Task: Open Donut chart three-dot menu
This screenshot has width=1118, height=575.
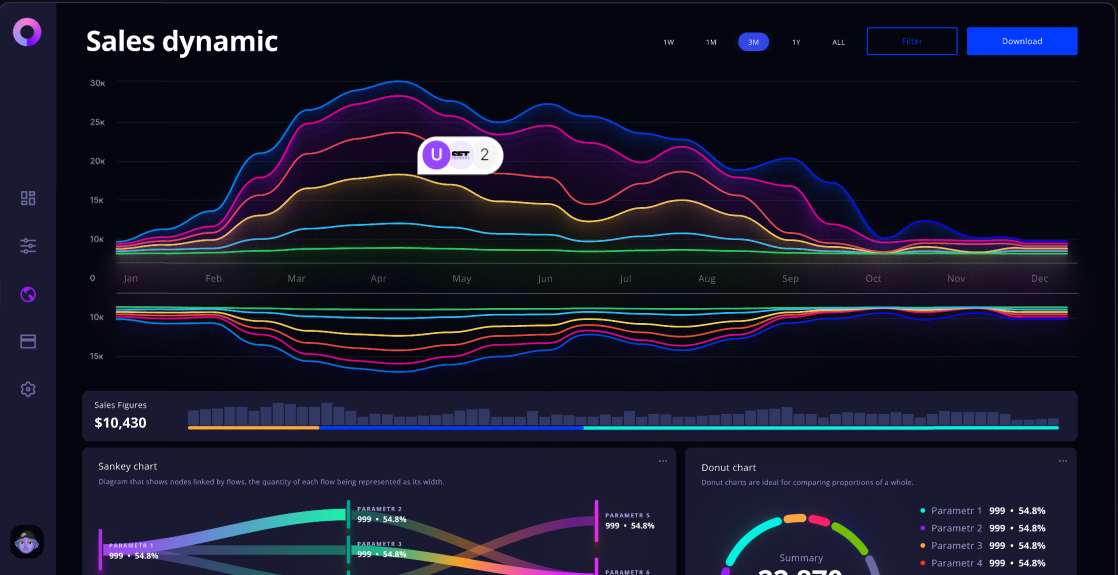Action: pos(1063,461)
